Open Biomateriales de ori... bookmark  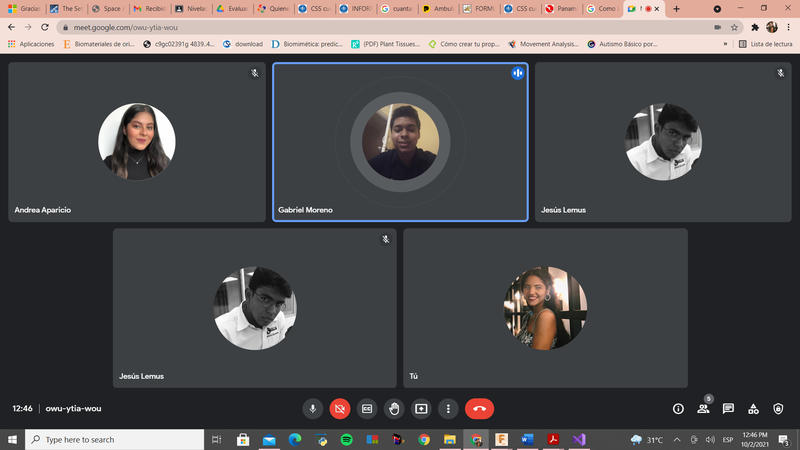[x=98, y=44]
